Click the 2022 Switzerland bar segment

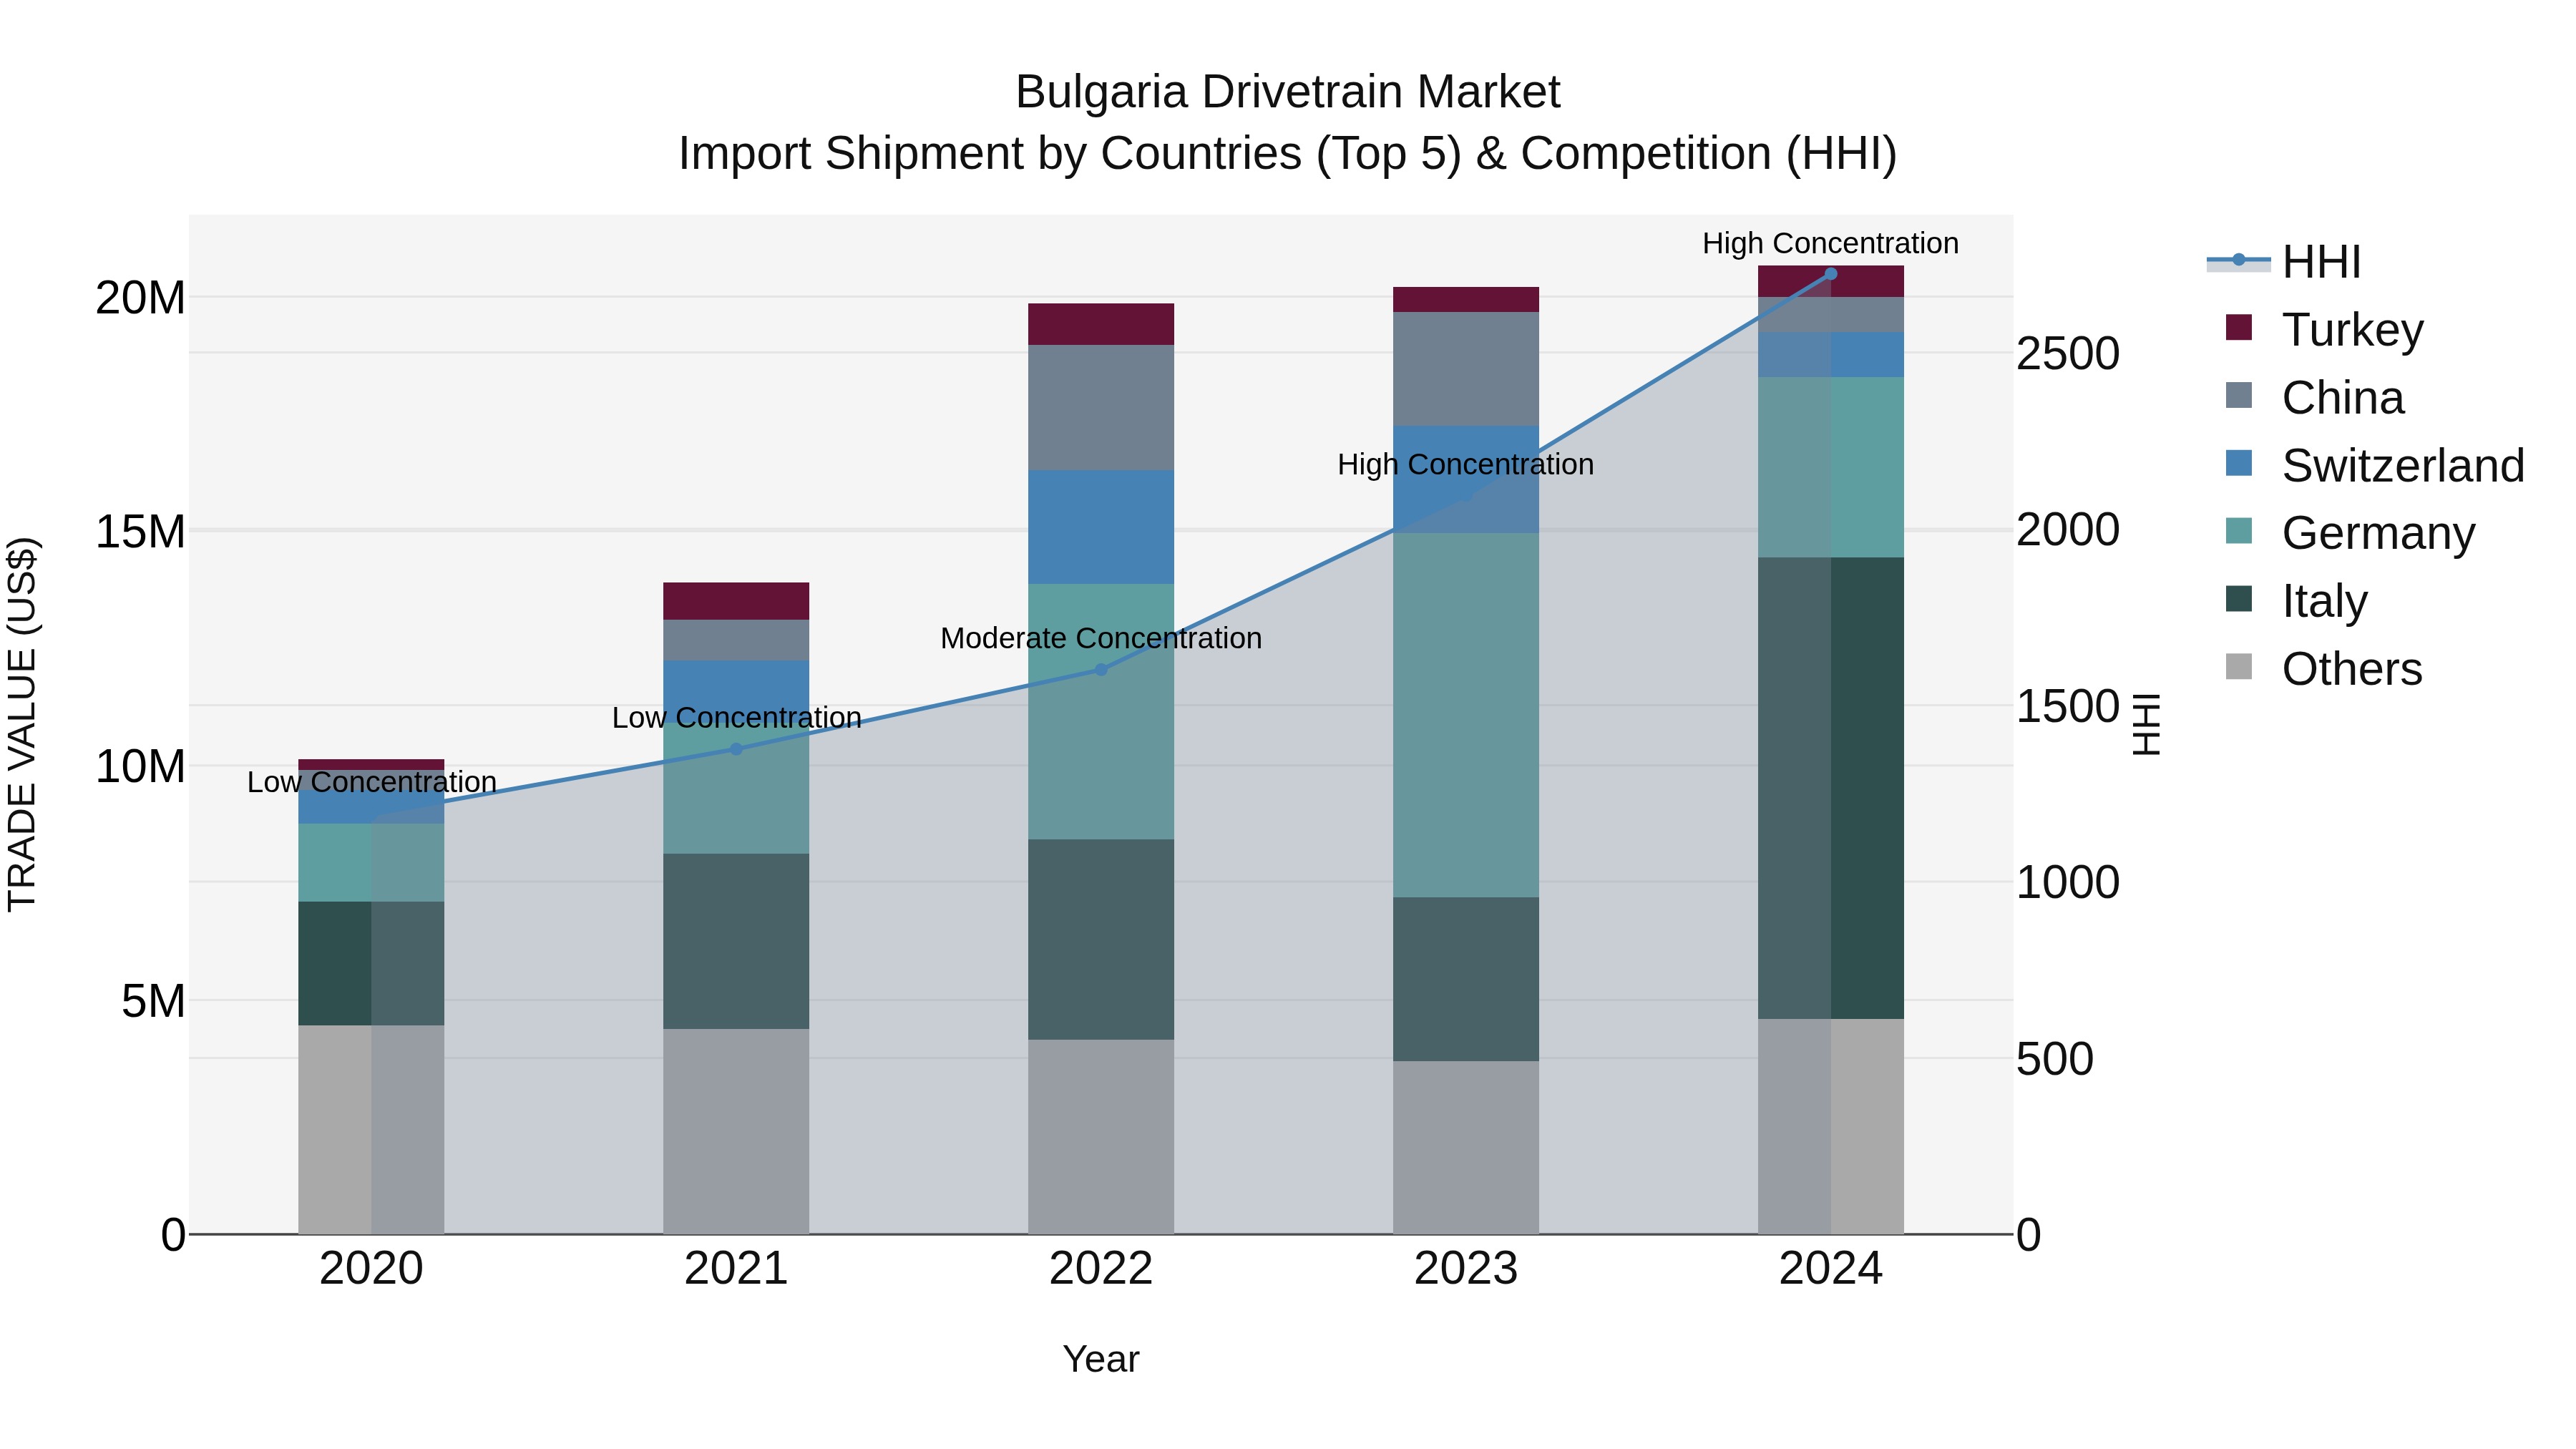coord(1101,527)
